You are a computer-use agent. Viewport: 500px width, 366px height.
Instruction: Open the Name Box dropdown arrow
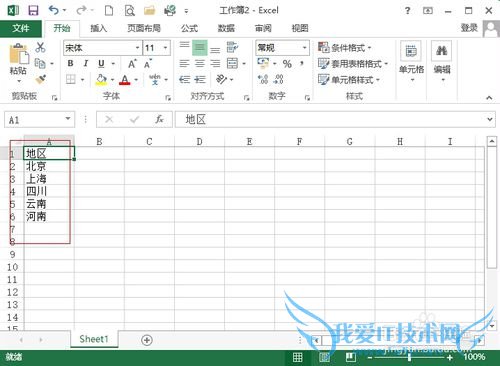click(68, 119)
